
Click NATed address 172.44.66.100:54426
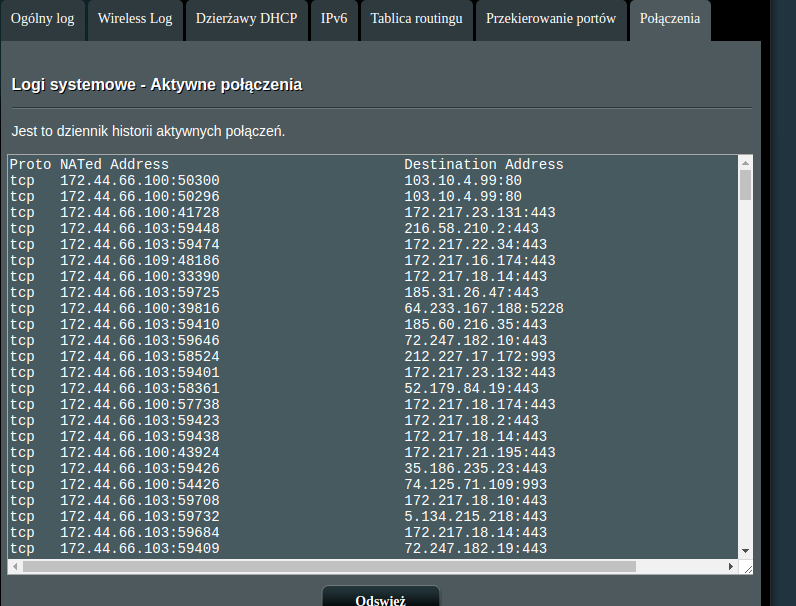(x=140, y=484)
